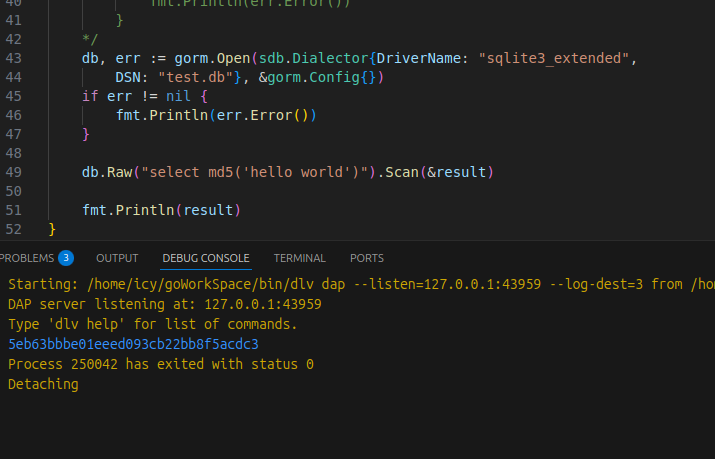Screen dimensions: 715x459
Task: Click the 'Detaching' line in debug console
Action: tap(43, 384)
